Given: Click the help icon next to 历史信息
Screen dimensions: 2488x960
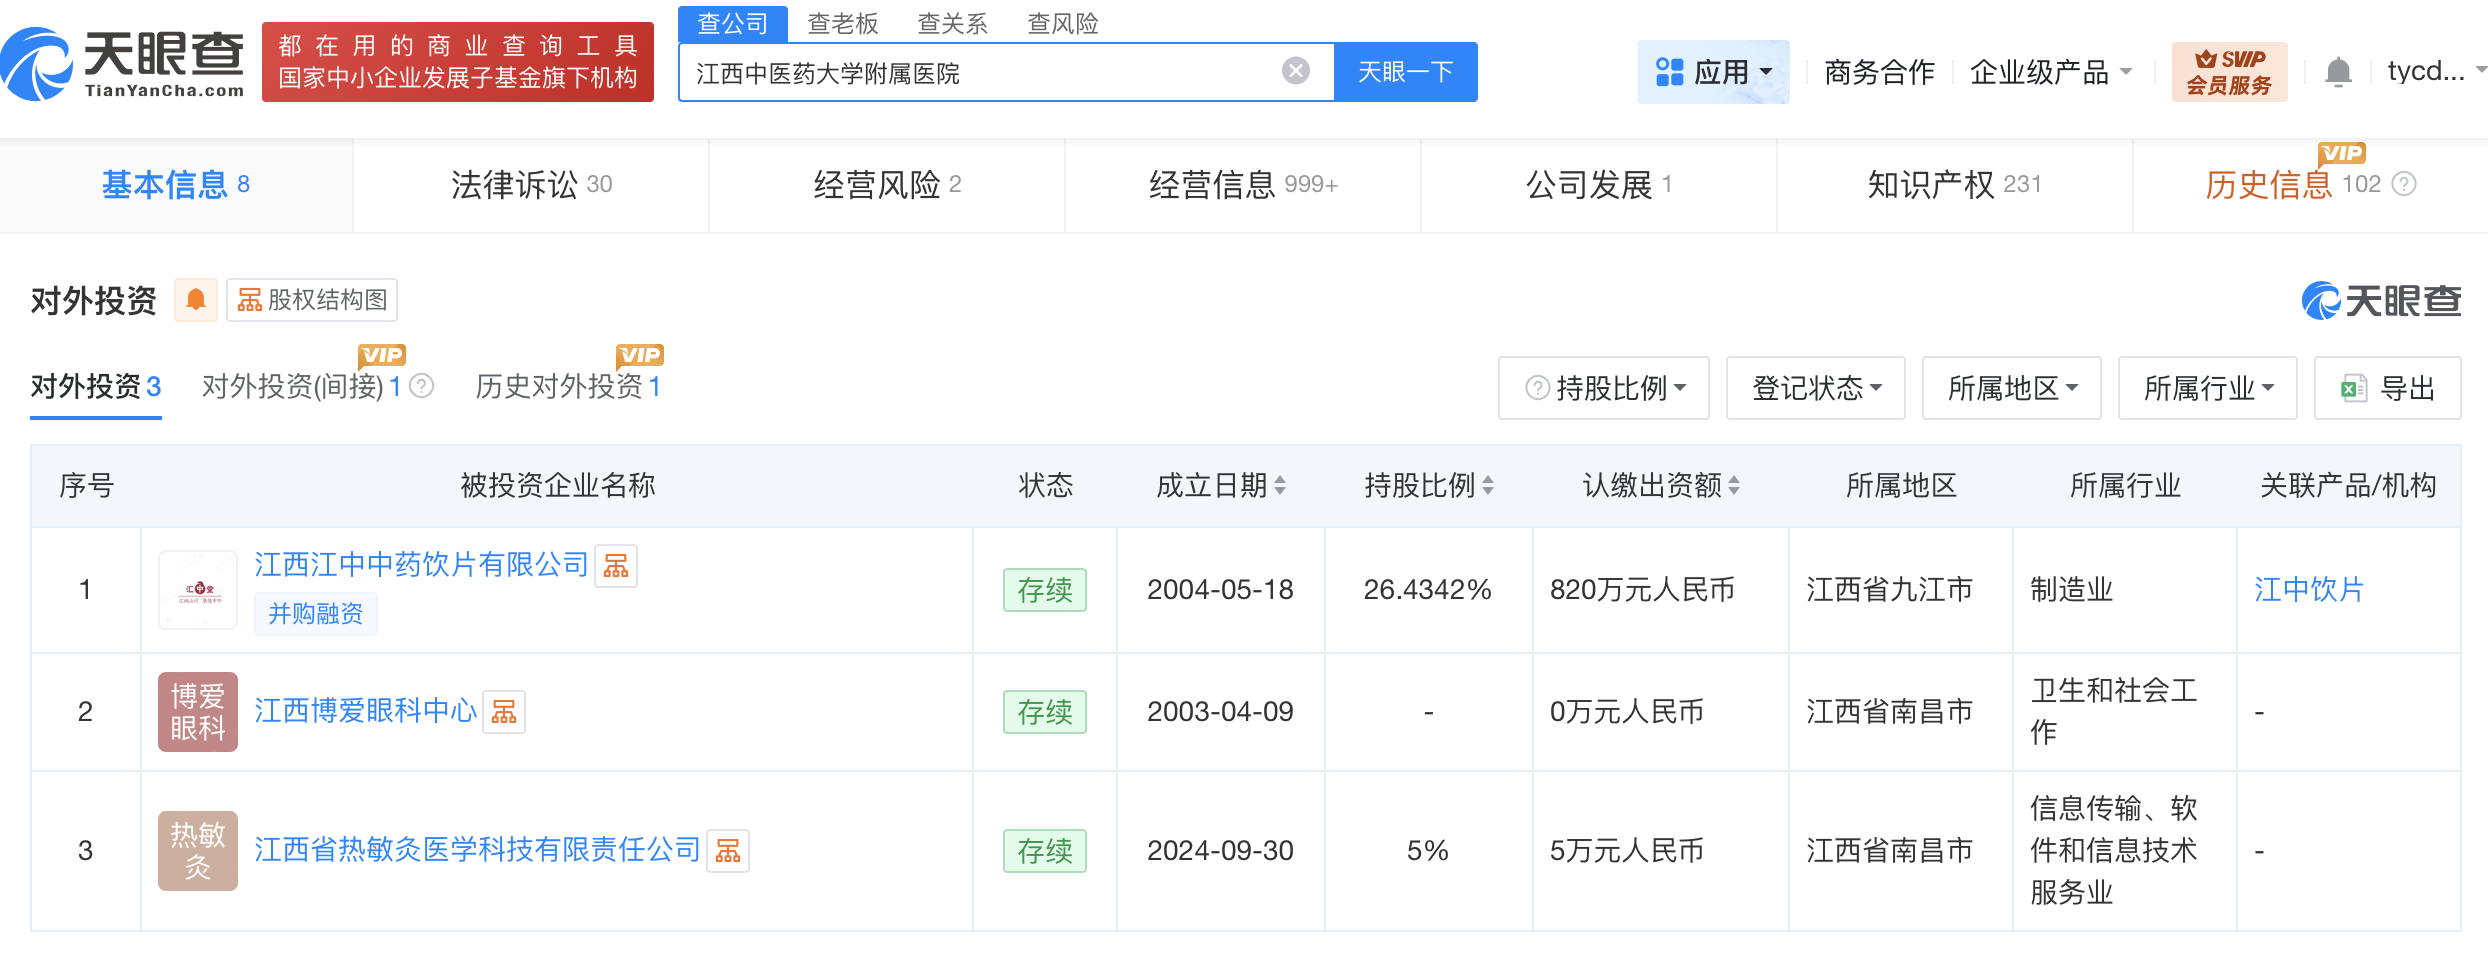Looking at the screenshot, I should point(2404,184).
